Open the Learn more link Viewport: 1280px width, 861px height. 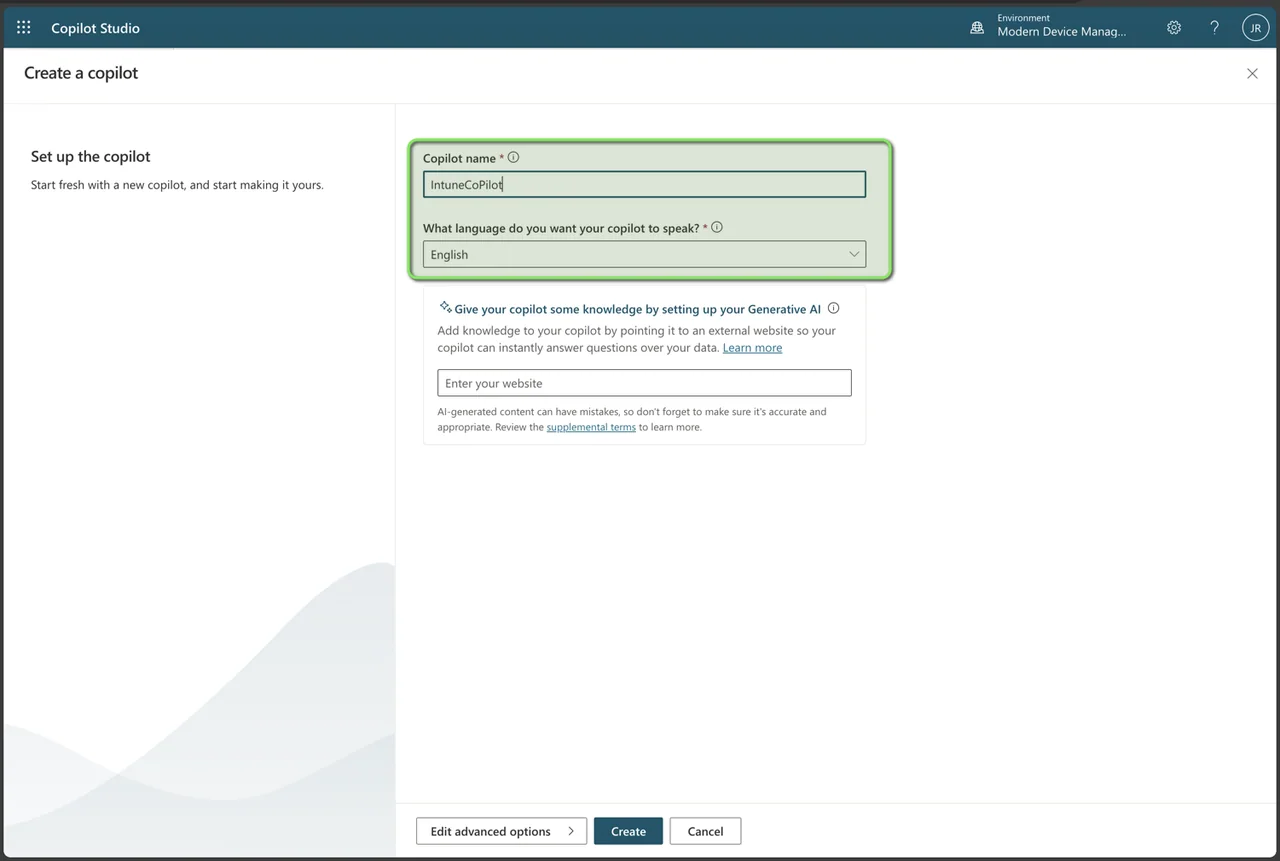coord(752,348)
